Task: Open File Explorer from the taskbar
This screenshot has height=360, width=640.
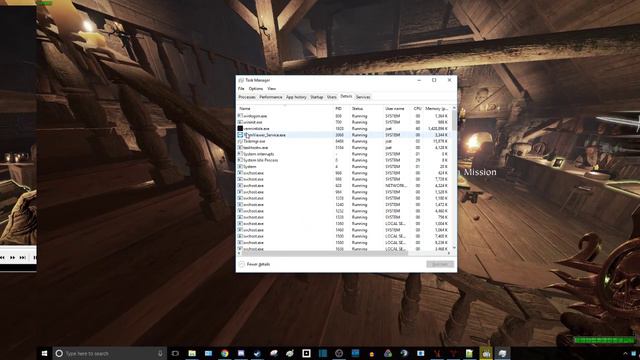Action: tap(192, 353)
